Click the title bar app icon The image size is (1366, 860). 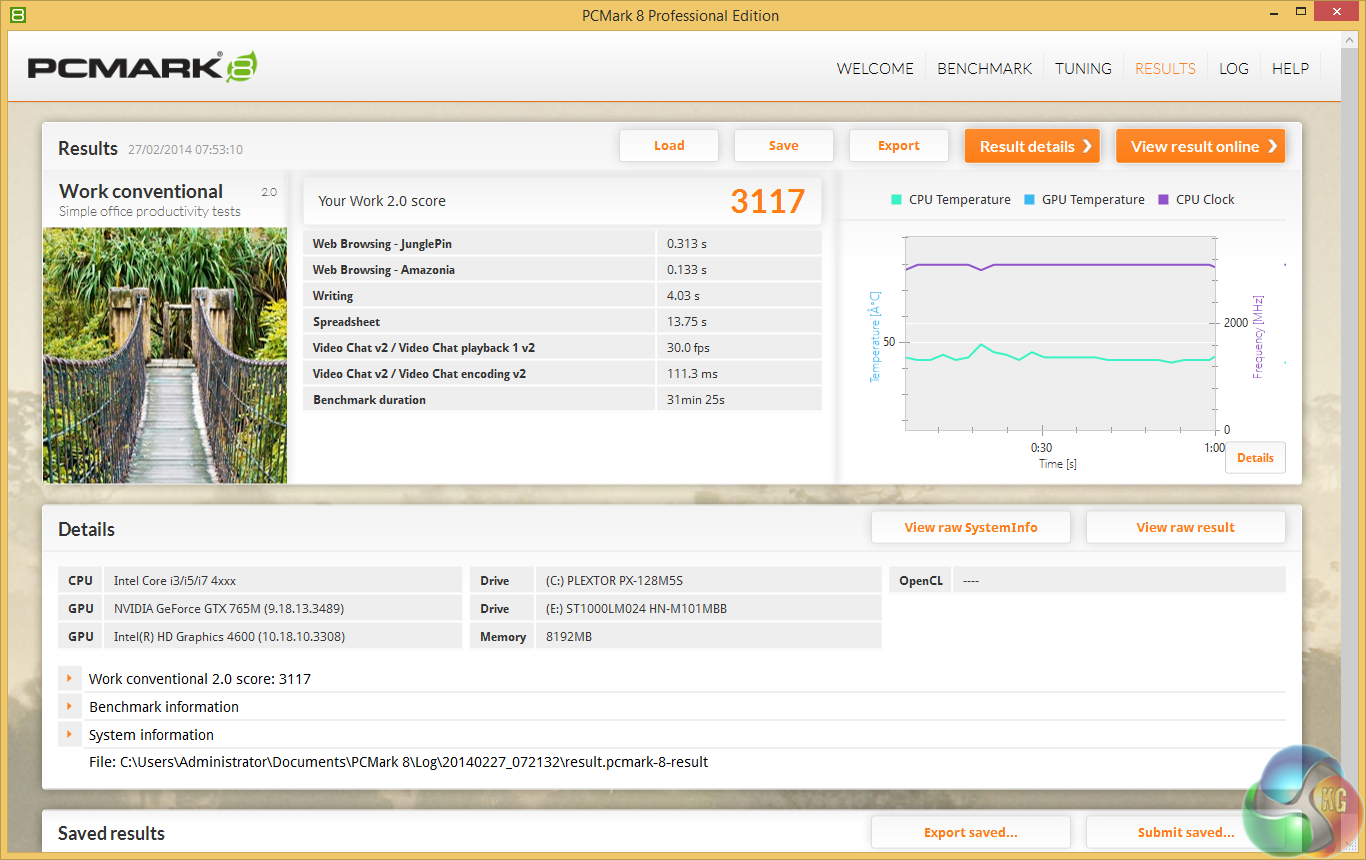17,15
